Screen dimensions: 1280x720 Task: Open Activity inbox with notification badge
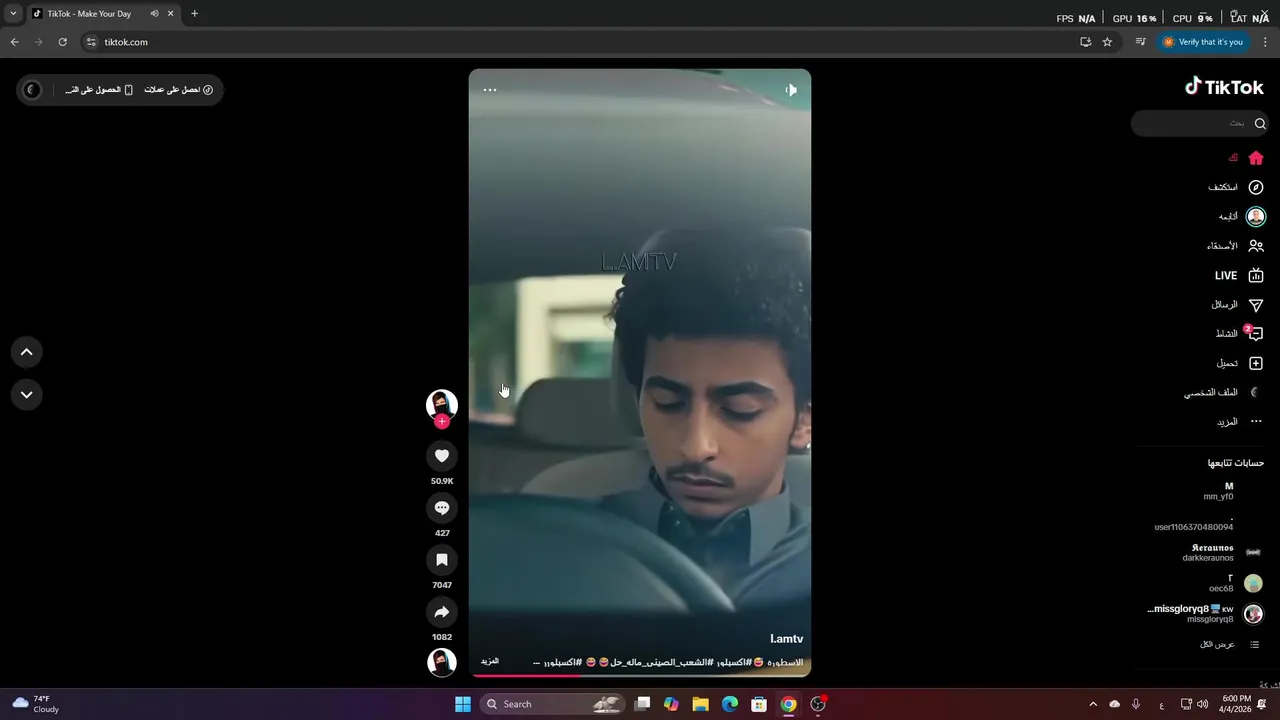coord(1240,334)
